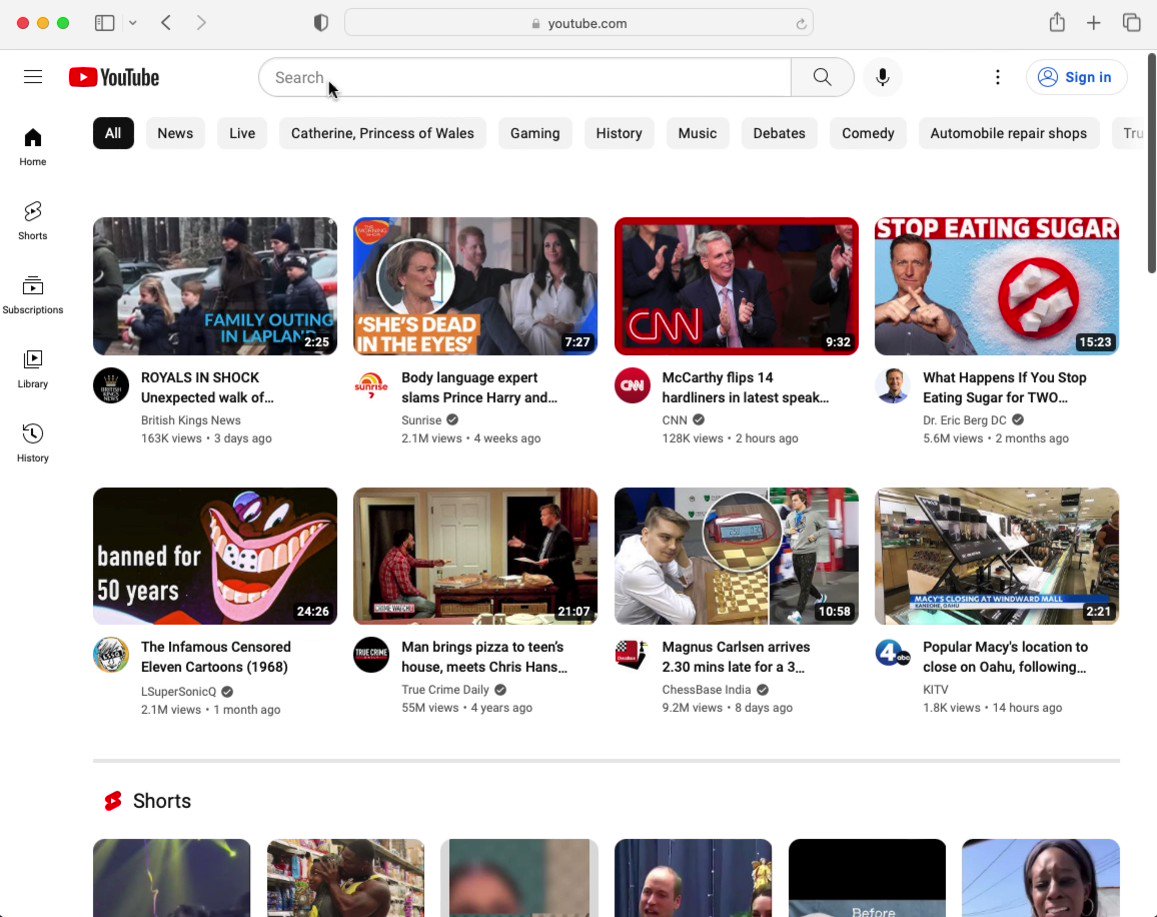
Task: Open ChessBase India channel avatar
Action: (x=632, y=654)
